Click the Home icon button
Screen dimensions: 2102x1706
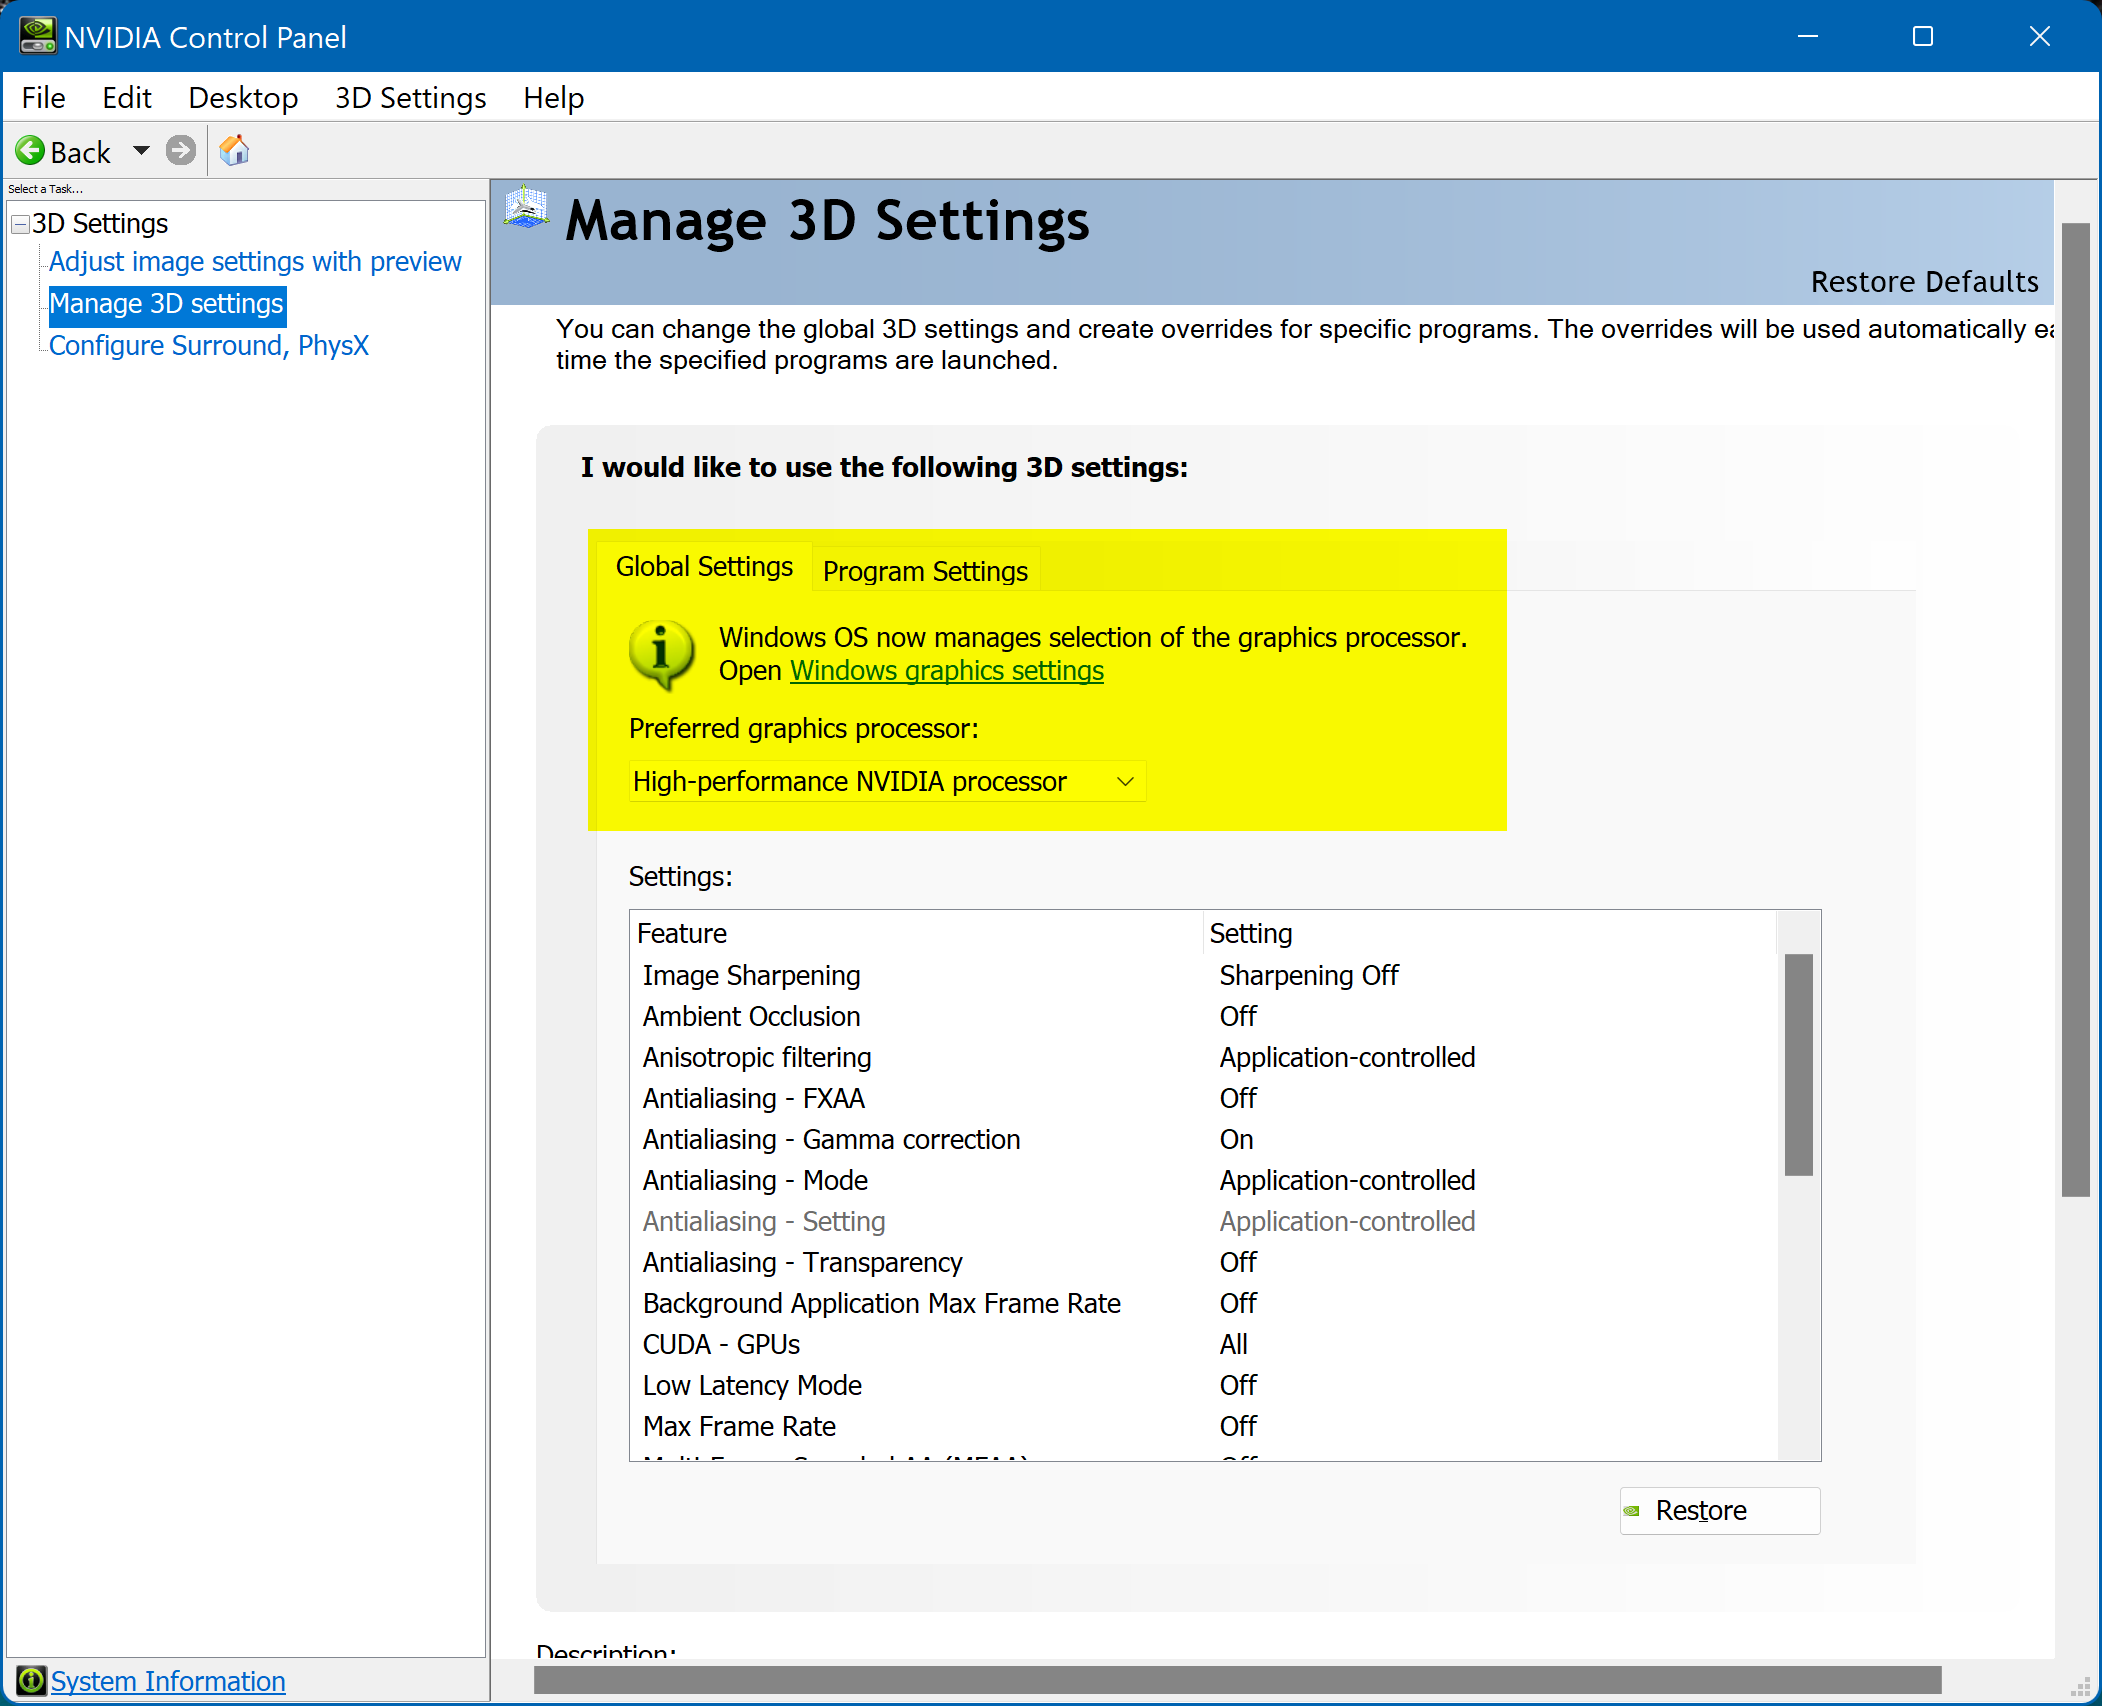(x=235, y=151)
